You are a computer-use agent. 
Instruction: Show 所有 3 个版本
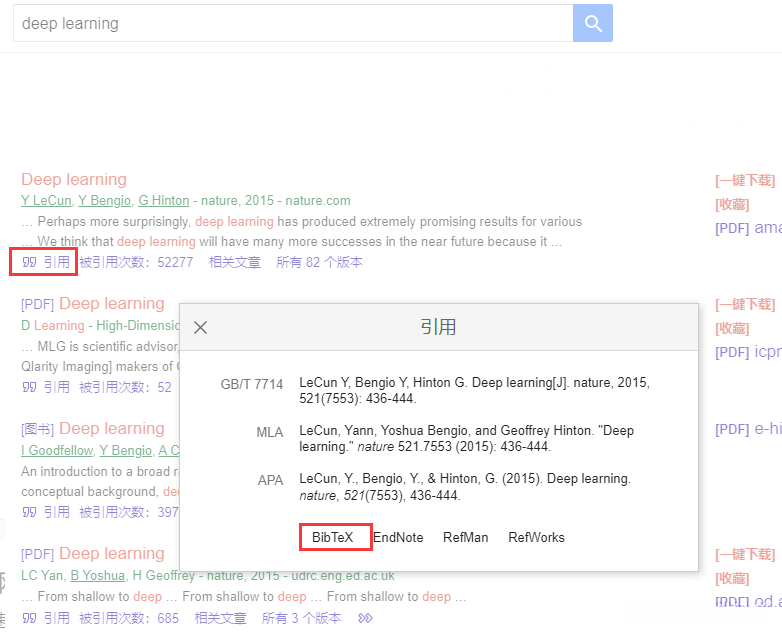pos(301,619)
